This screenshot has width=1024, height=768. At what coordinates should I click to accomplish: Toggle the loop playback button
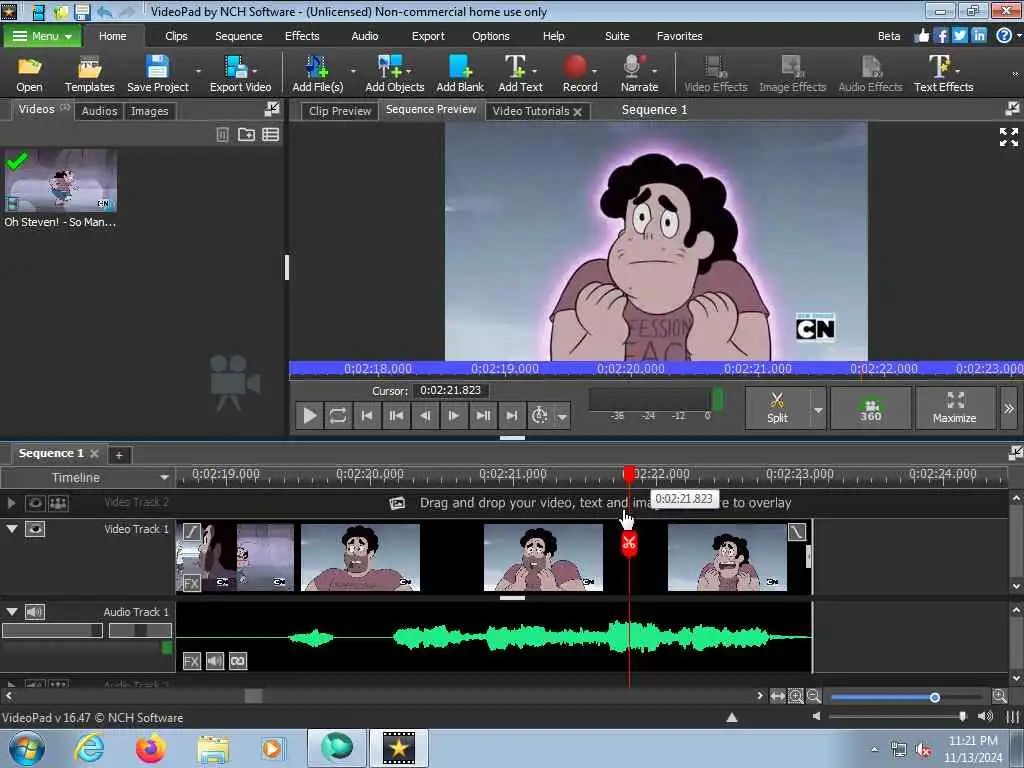pyautogui.click(x=338, y=415)
